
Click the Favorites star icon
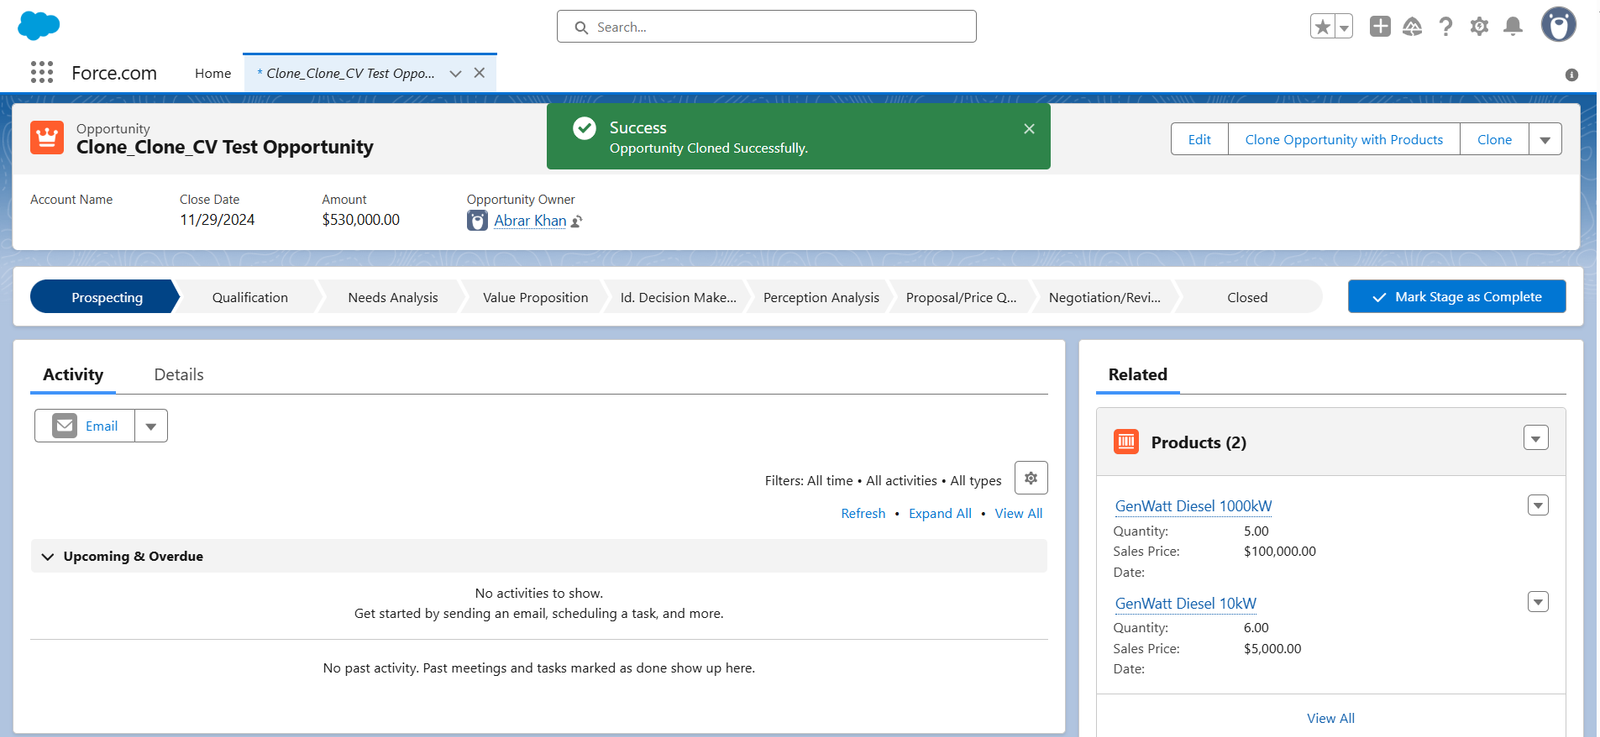pyautogui.click(x=1322, y=27)
